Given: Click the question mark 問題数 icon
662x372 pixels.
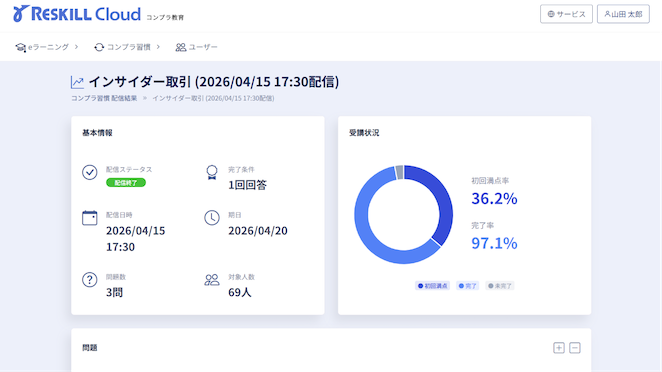Looking at the screenshot, I should coord(90,280).
